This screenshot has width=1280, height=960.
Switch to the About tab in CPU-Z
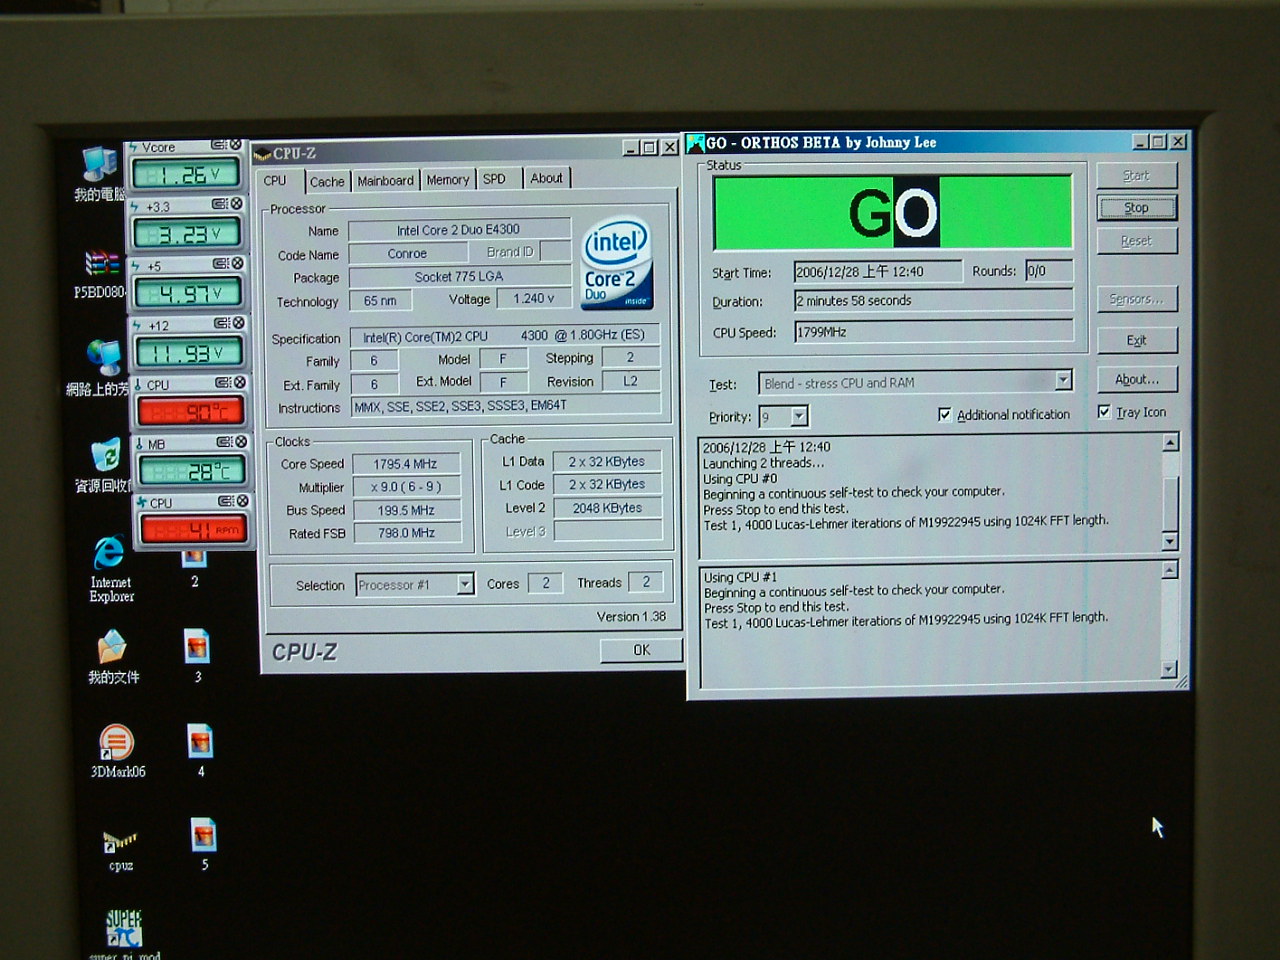pos(546,178)
